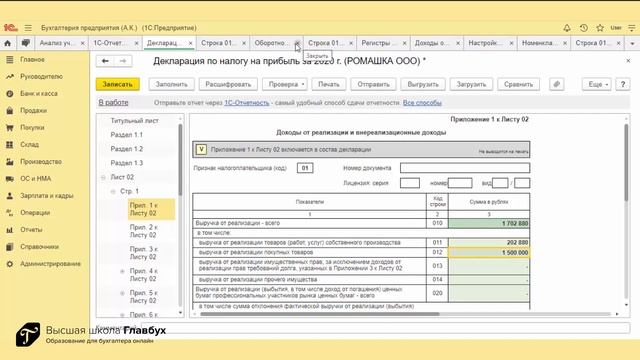Image resolution: width=640 pixels, height=360 pixels.
Task: Click Сравнить button
Action: pos(518,84)
